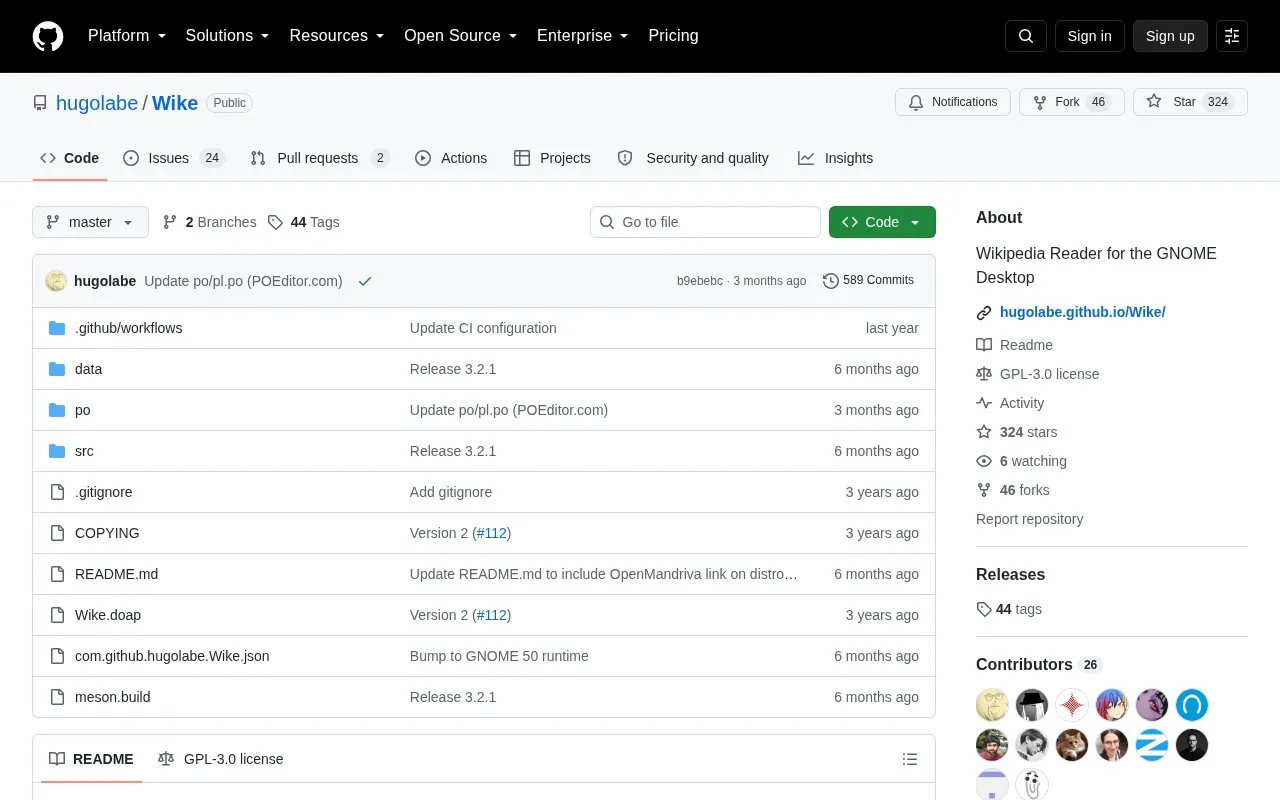
Task: Click the Notifications bell button
Action: tap(953, 102)
